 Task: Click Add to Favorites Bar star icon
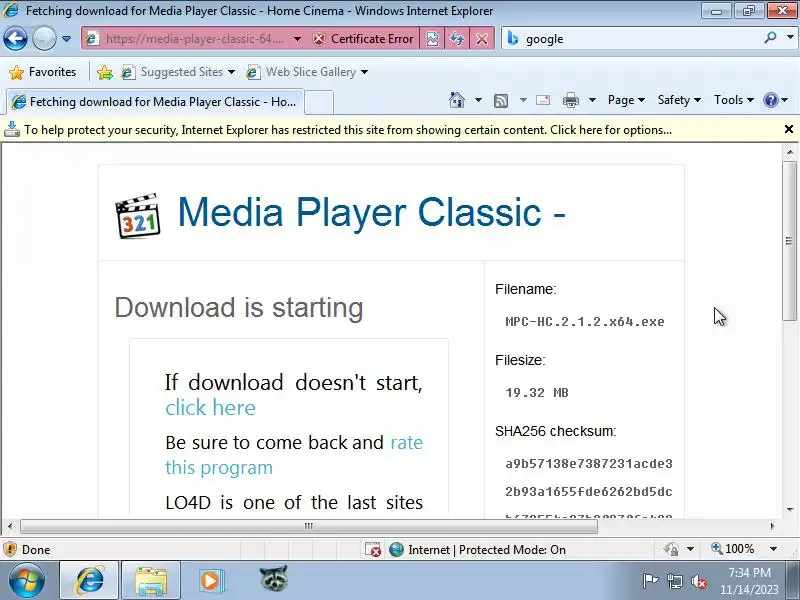(x=105, y=72)
